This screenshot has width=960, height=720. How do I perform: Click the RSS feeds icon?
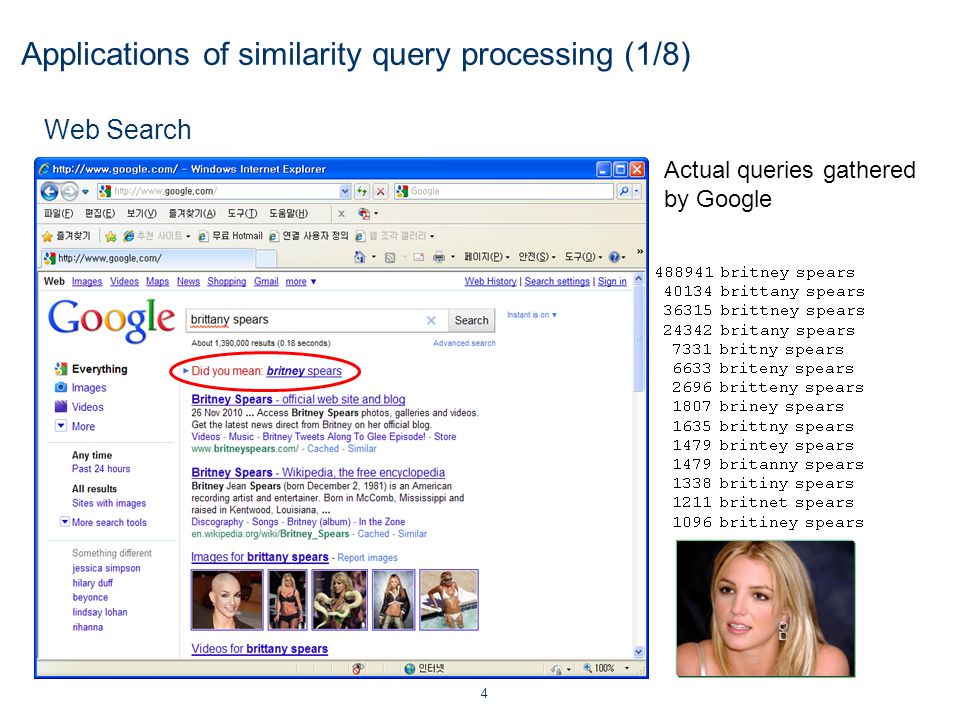pyautogui.click(x=389, y=258)
